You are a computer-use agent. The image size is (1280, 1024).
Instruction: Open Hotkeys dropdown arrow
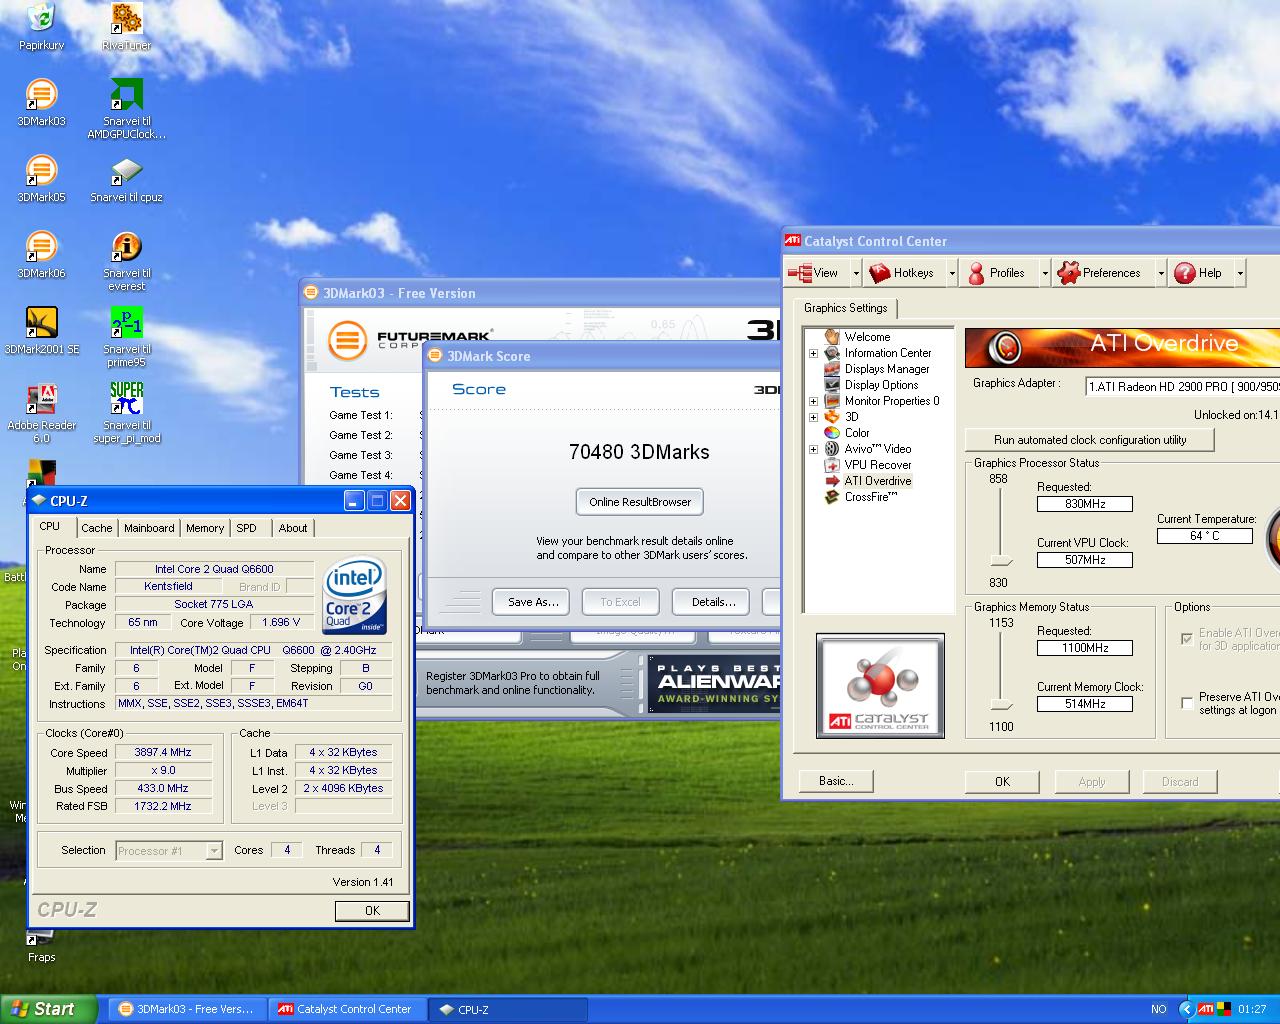coord(952,273)
